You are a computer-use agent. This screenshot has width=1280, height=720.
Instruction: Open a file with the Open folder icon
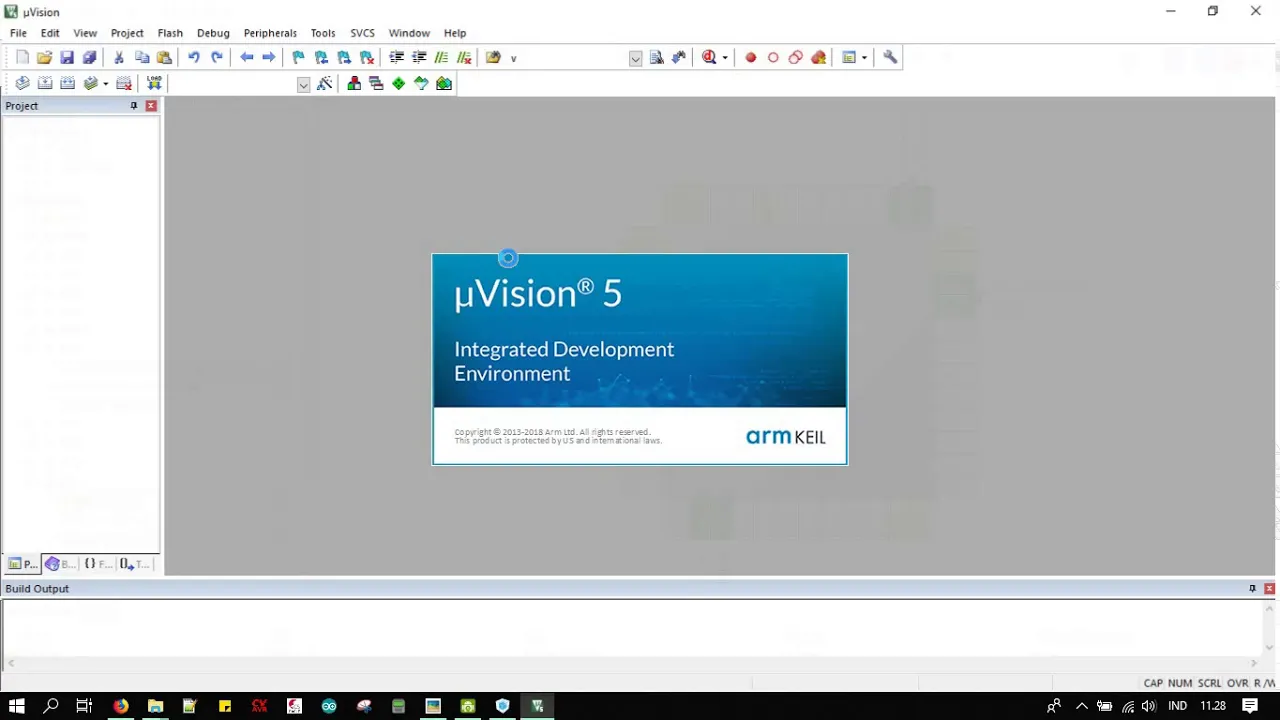(44, 58)
